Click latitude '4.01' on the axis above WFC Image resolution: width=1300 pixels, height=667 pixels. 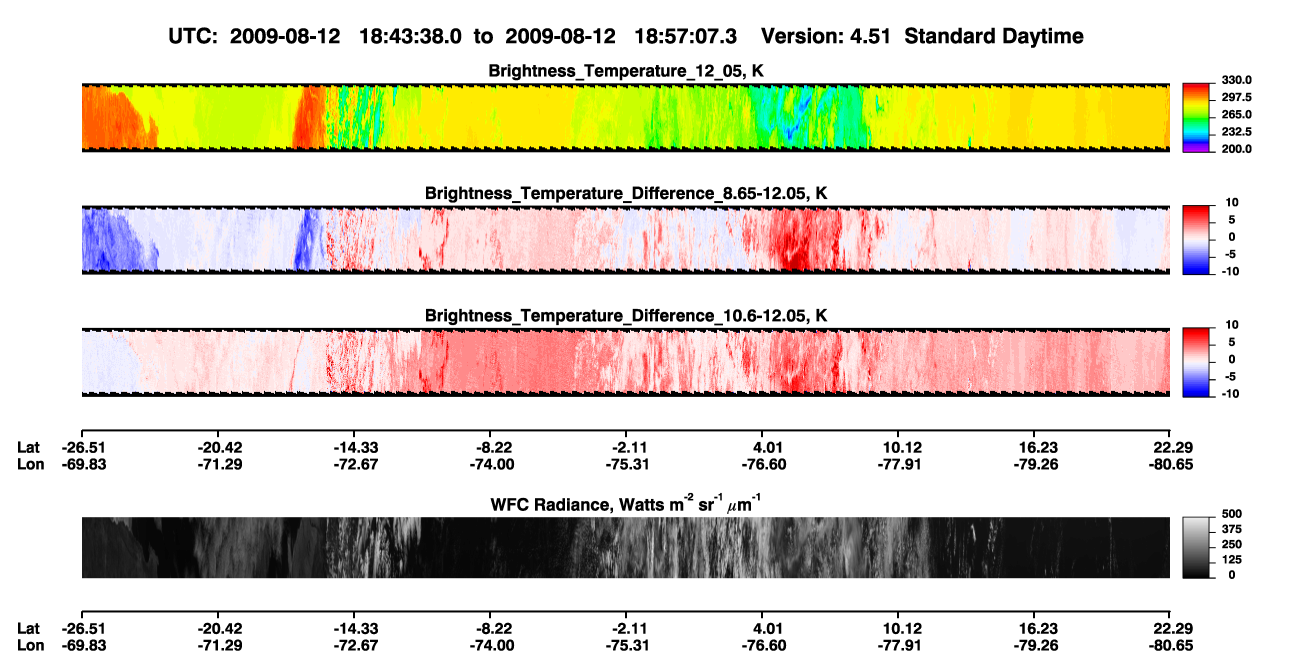pos(765,447)
